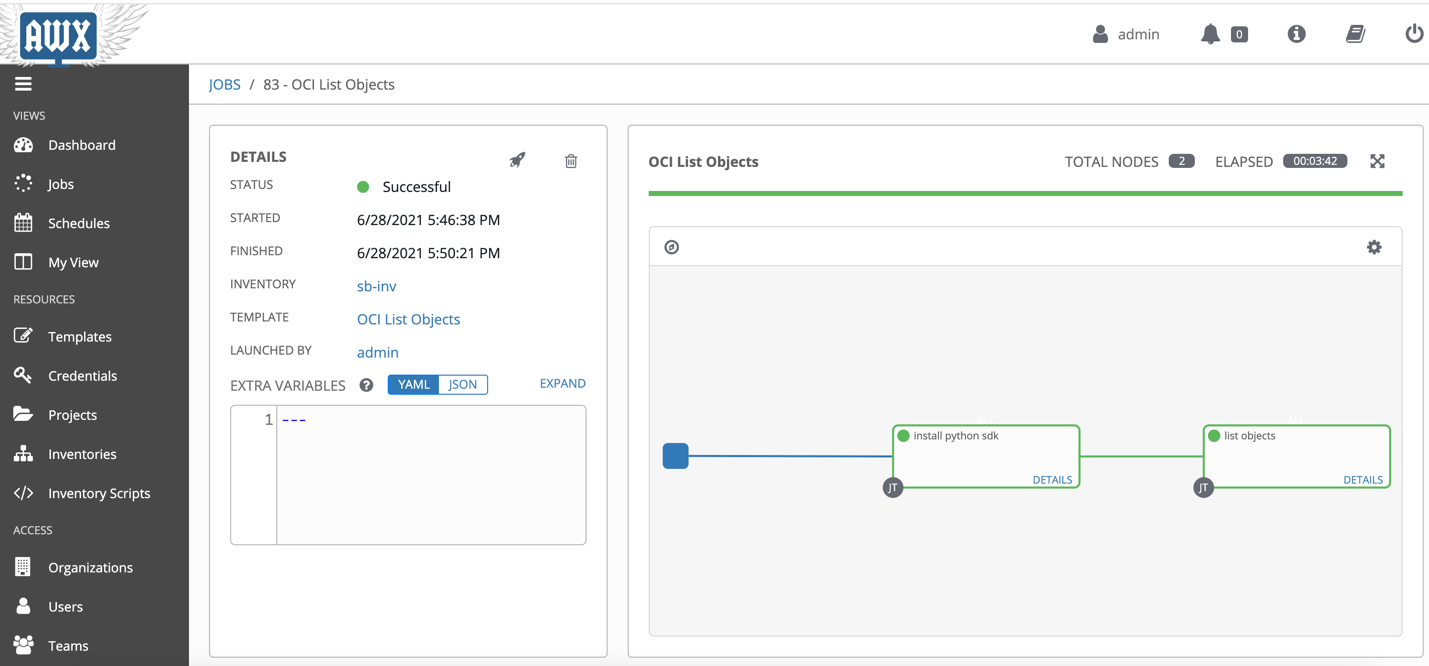Open notifications via the bell icon
The height and width of the screenshot is (666, 1429).
[1212, 33]
